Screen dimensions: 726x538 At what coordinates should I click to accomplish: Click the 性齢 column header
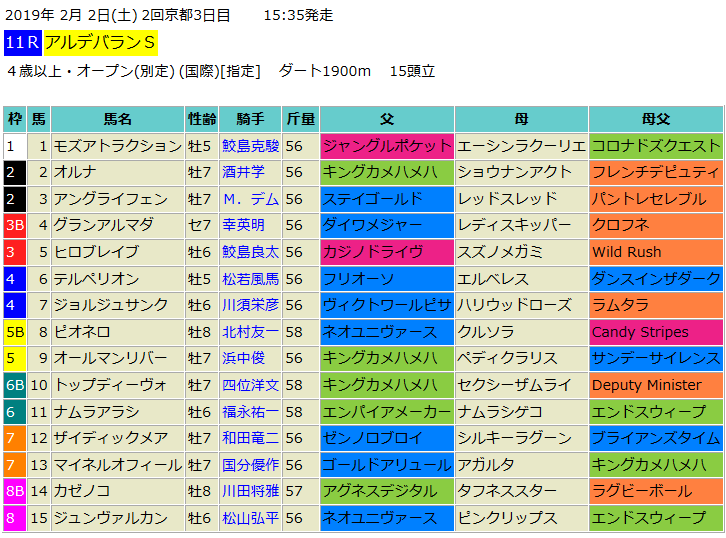coord(202,119)
